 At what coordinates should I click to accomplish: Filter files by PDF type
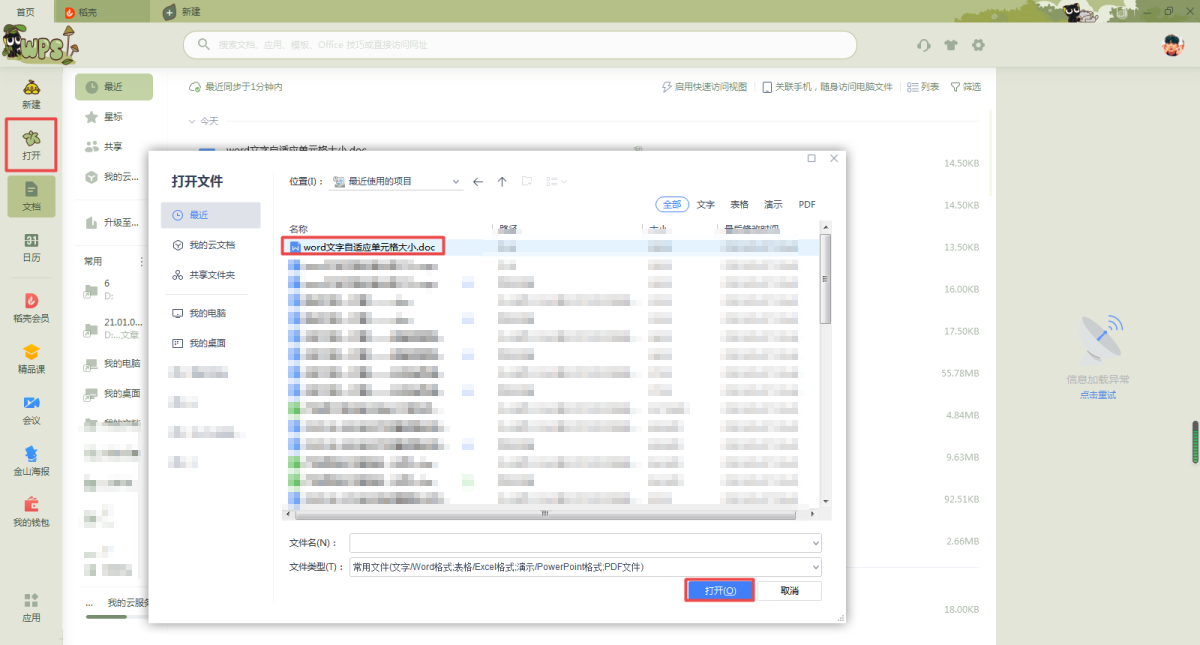point(807,204)
